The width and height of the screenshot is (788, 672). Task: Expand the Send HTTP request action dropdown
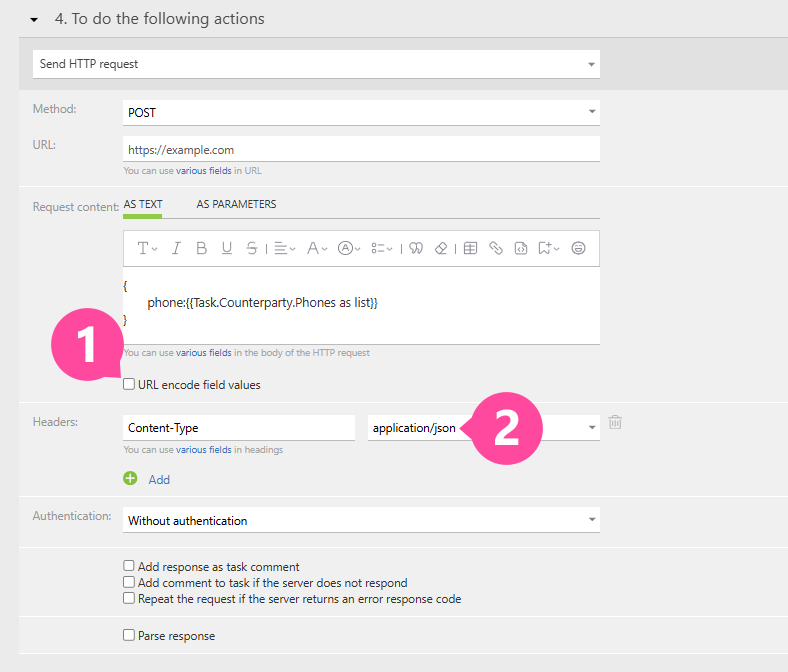316,64
